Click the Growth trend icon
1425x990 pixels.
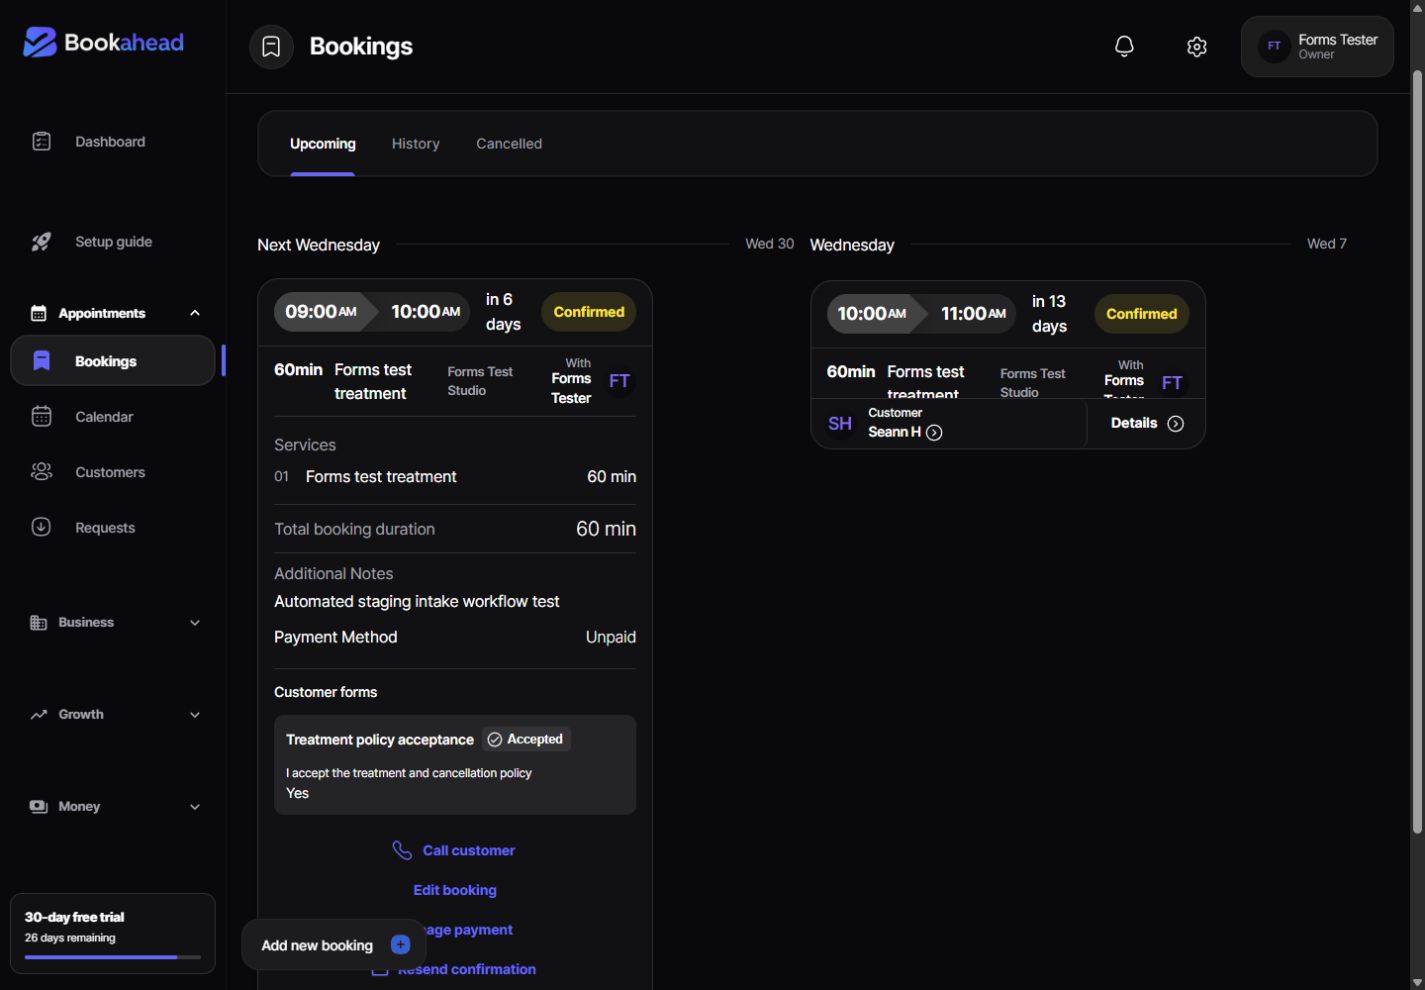(38, 714)
